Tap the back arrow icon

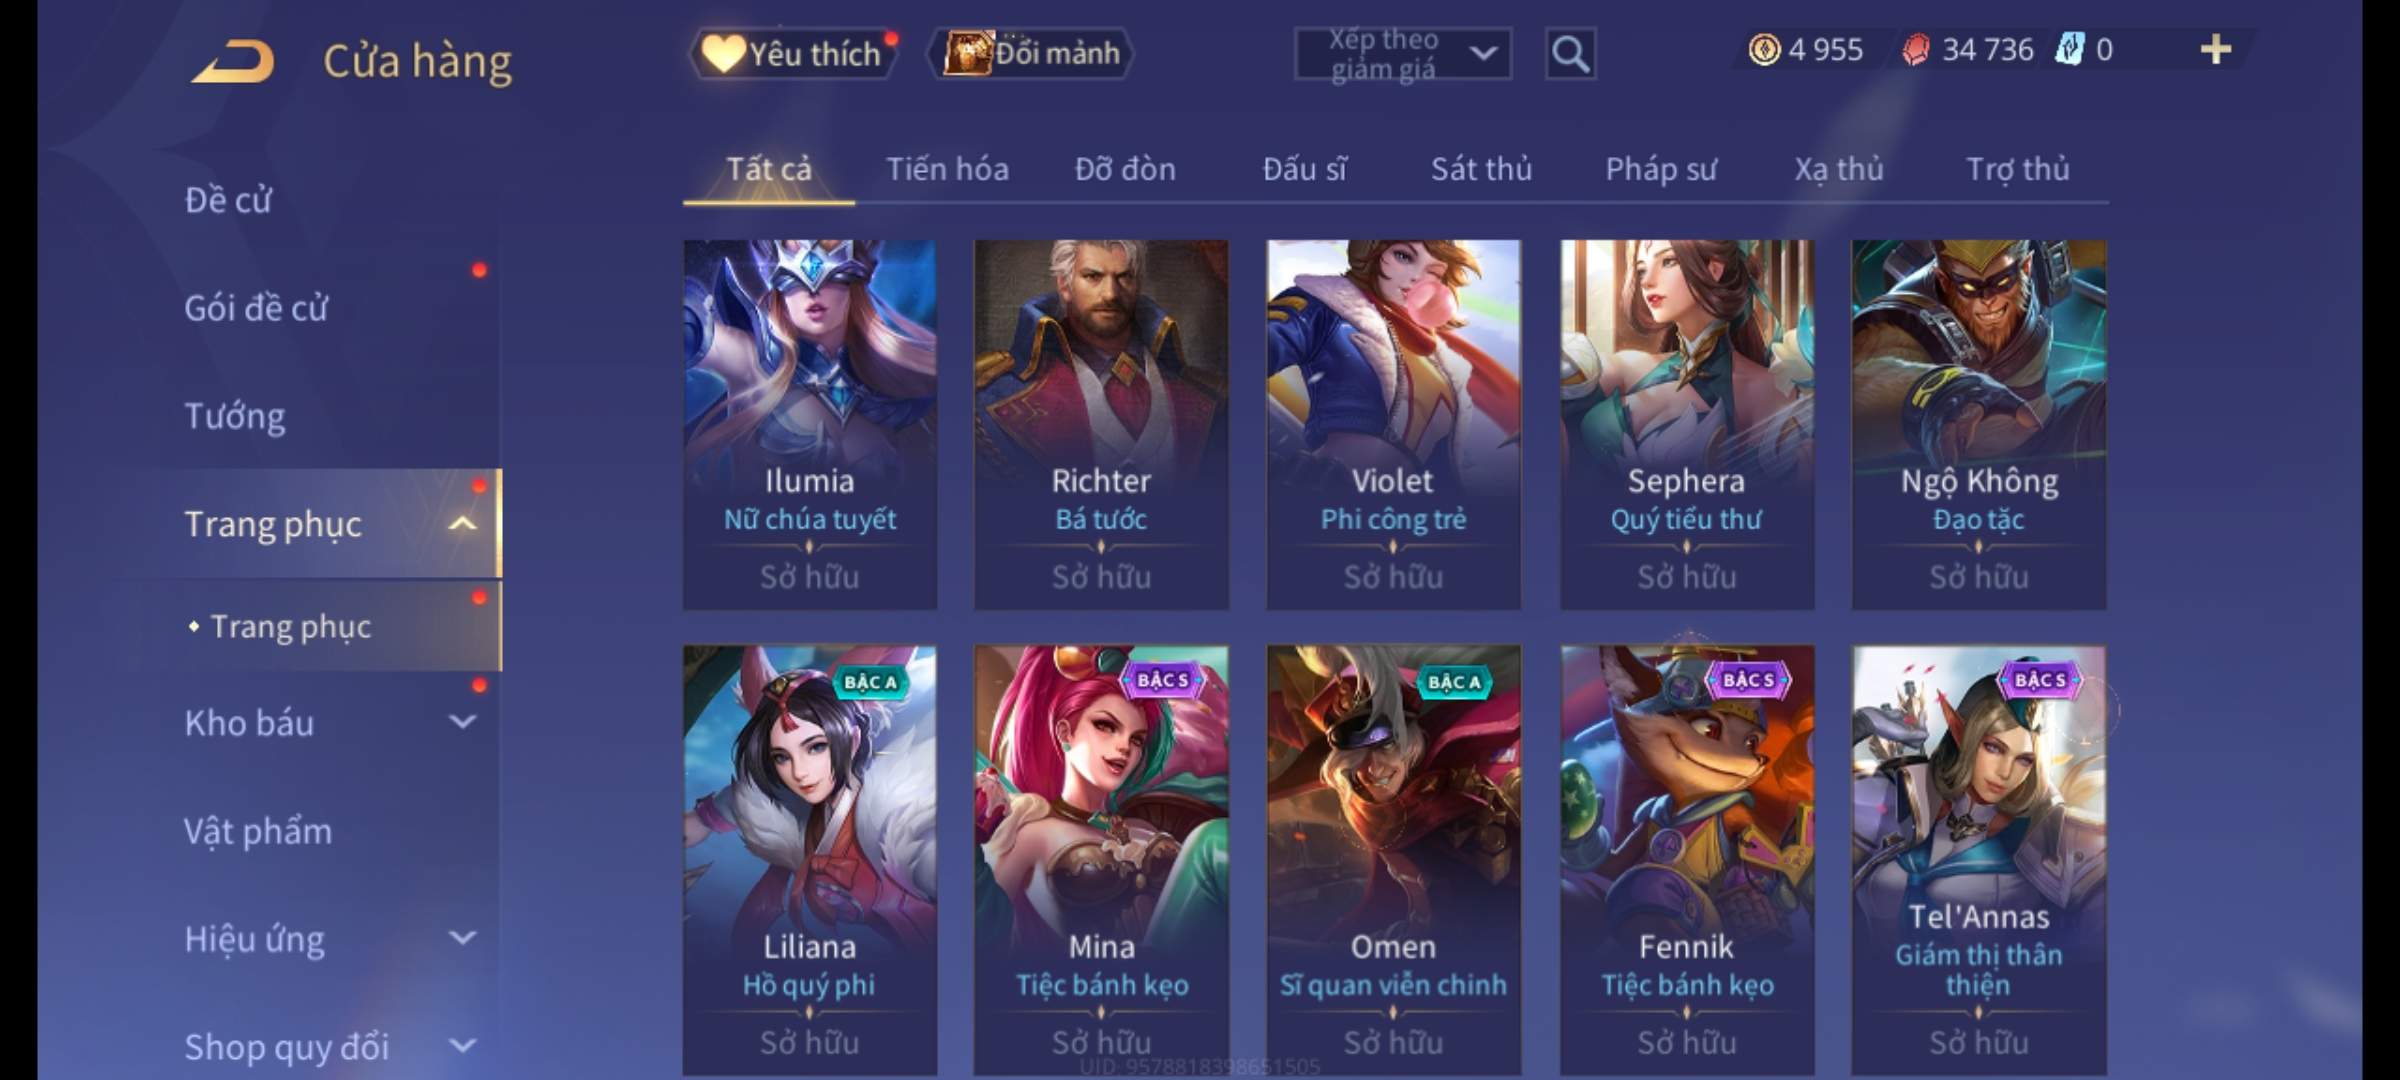pos(233,61)
